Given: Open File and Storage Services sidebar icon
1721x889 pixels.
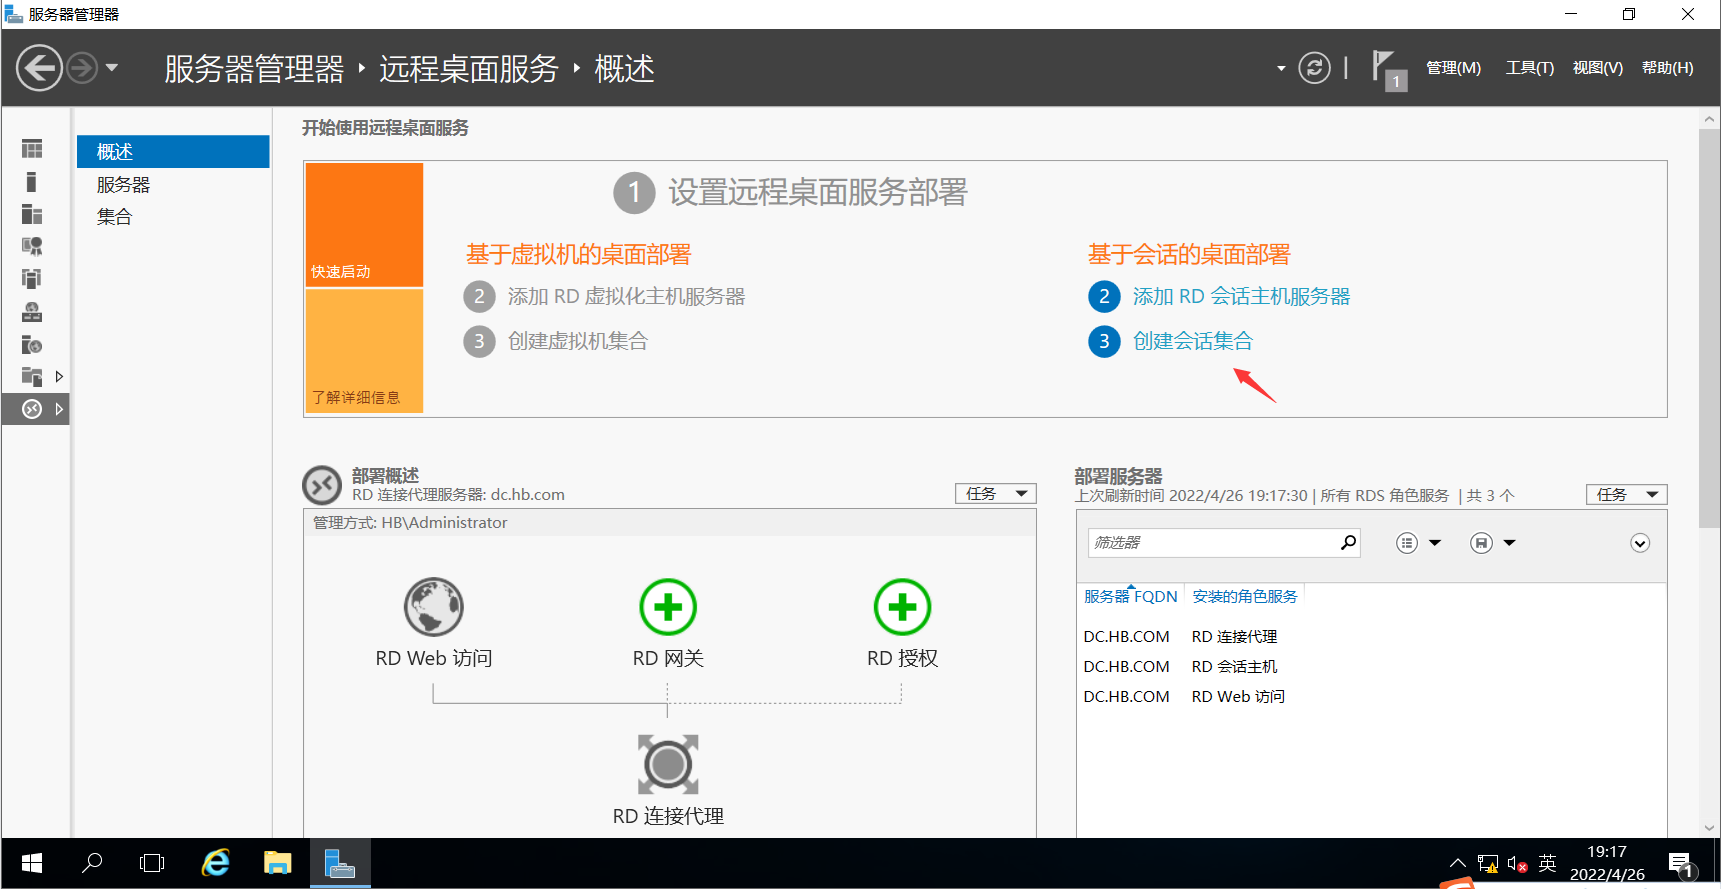Looking at the screenshot, I should (x=32, y=377).
